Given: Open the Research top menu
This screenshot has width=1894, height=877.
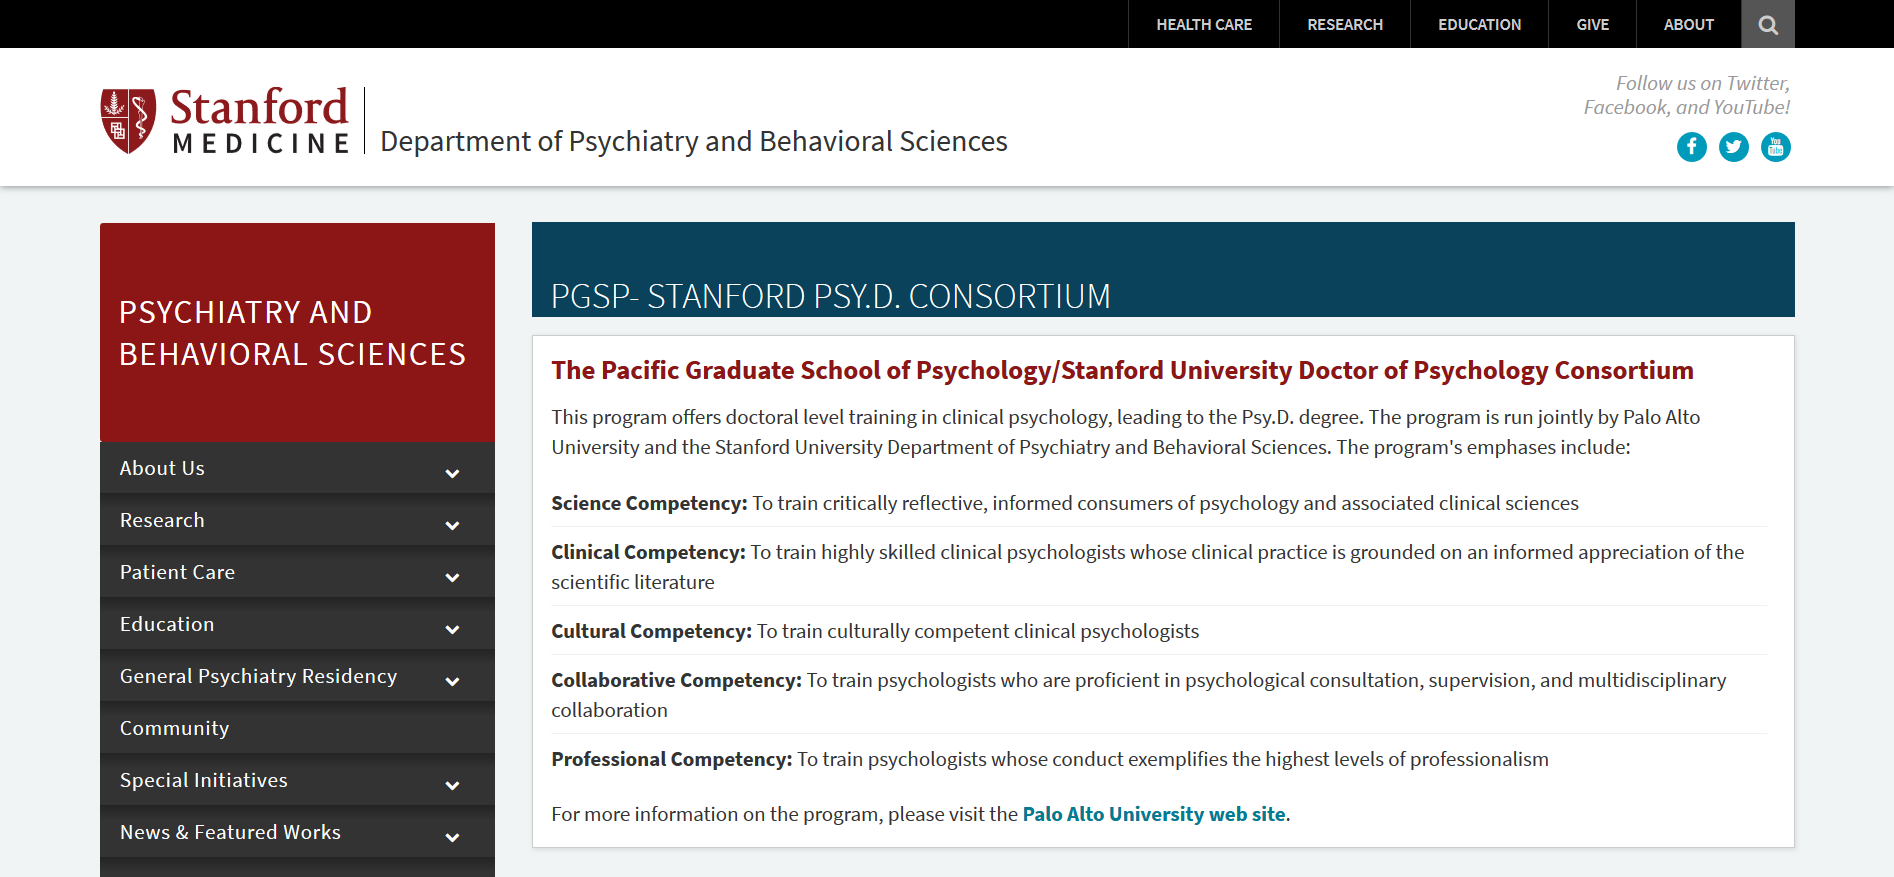Looking at the screenshot, I should [1345, 24].
